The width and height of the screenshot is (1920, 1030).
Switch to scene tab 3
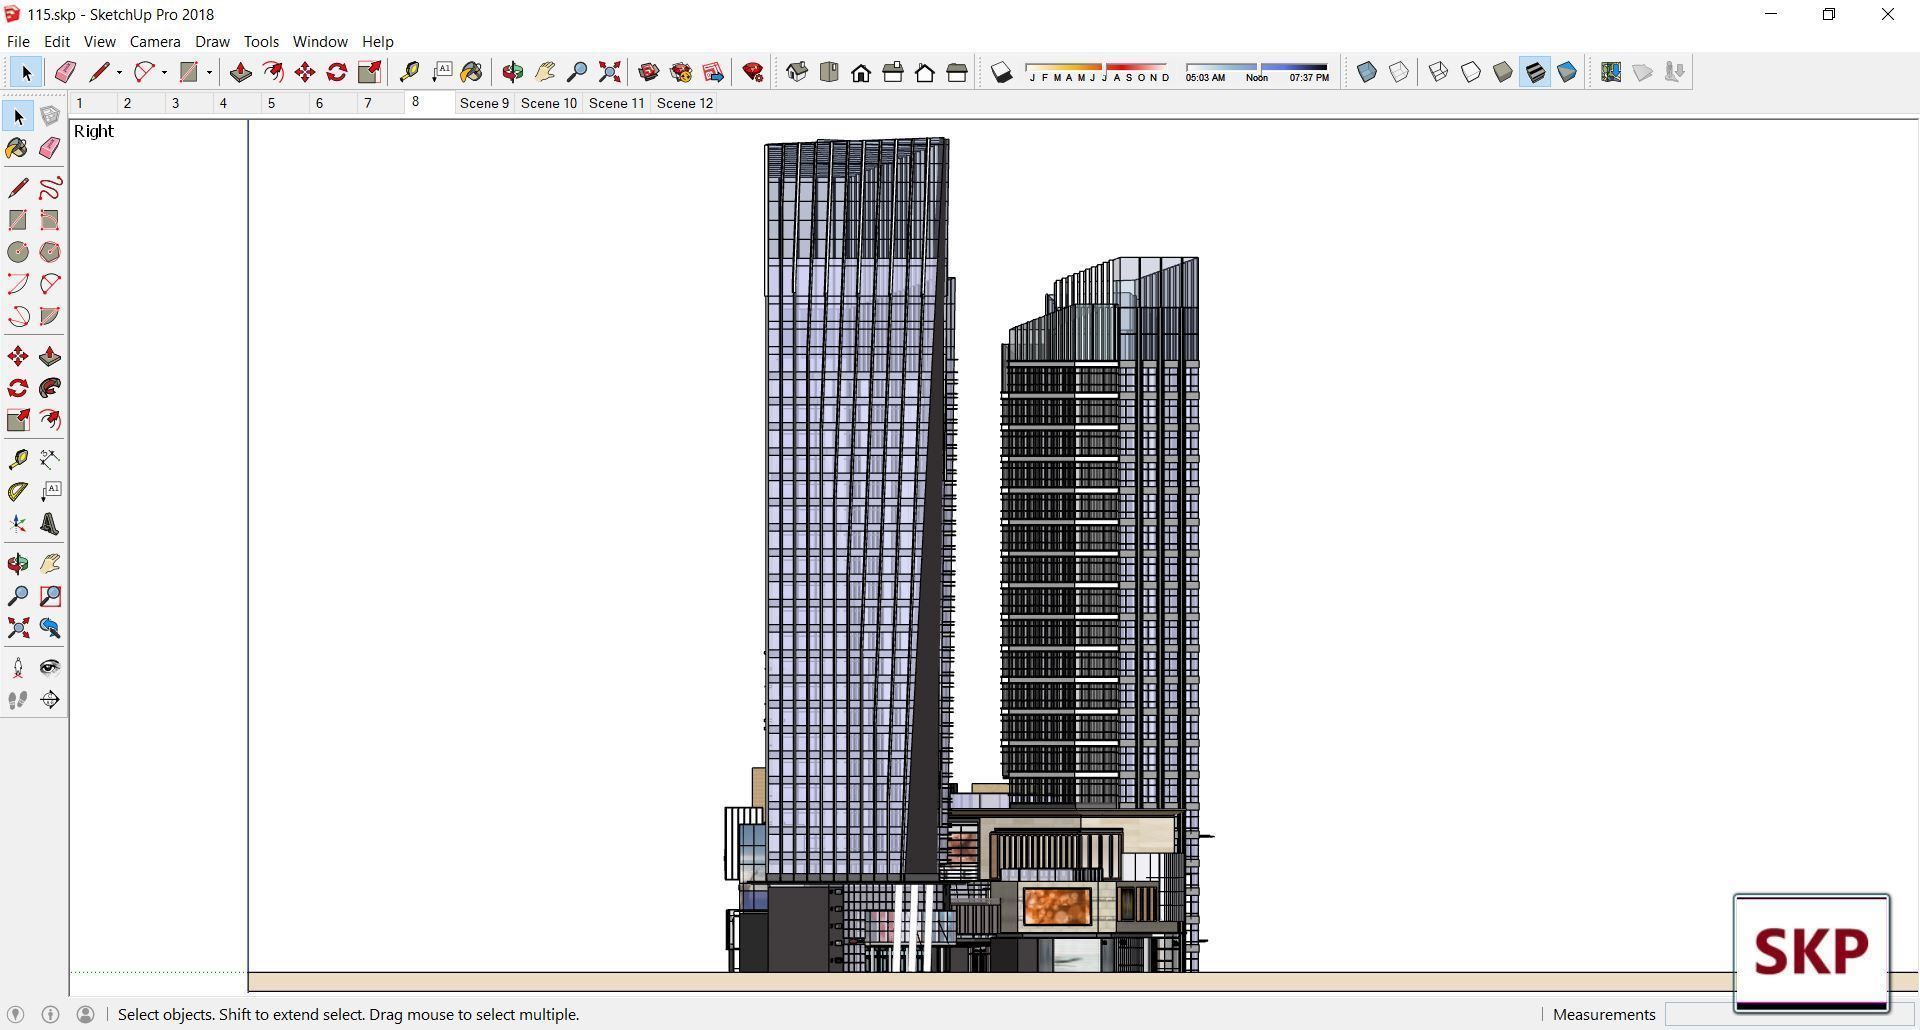176,103
